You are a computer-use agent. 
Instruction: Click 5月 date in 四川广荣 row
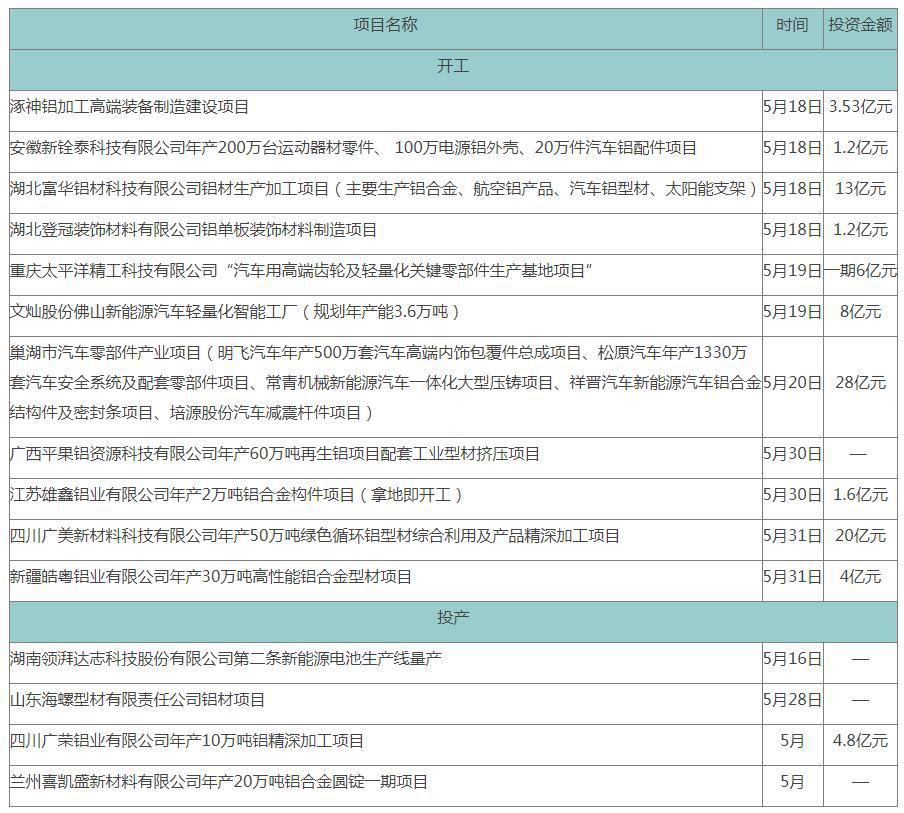[x=792, y=741]
